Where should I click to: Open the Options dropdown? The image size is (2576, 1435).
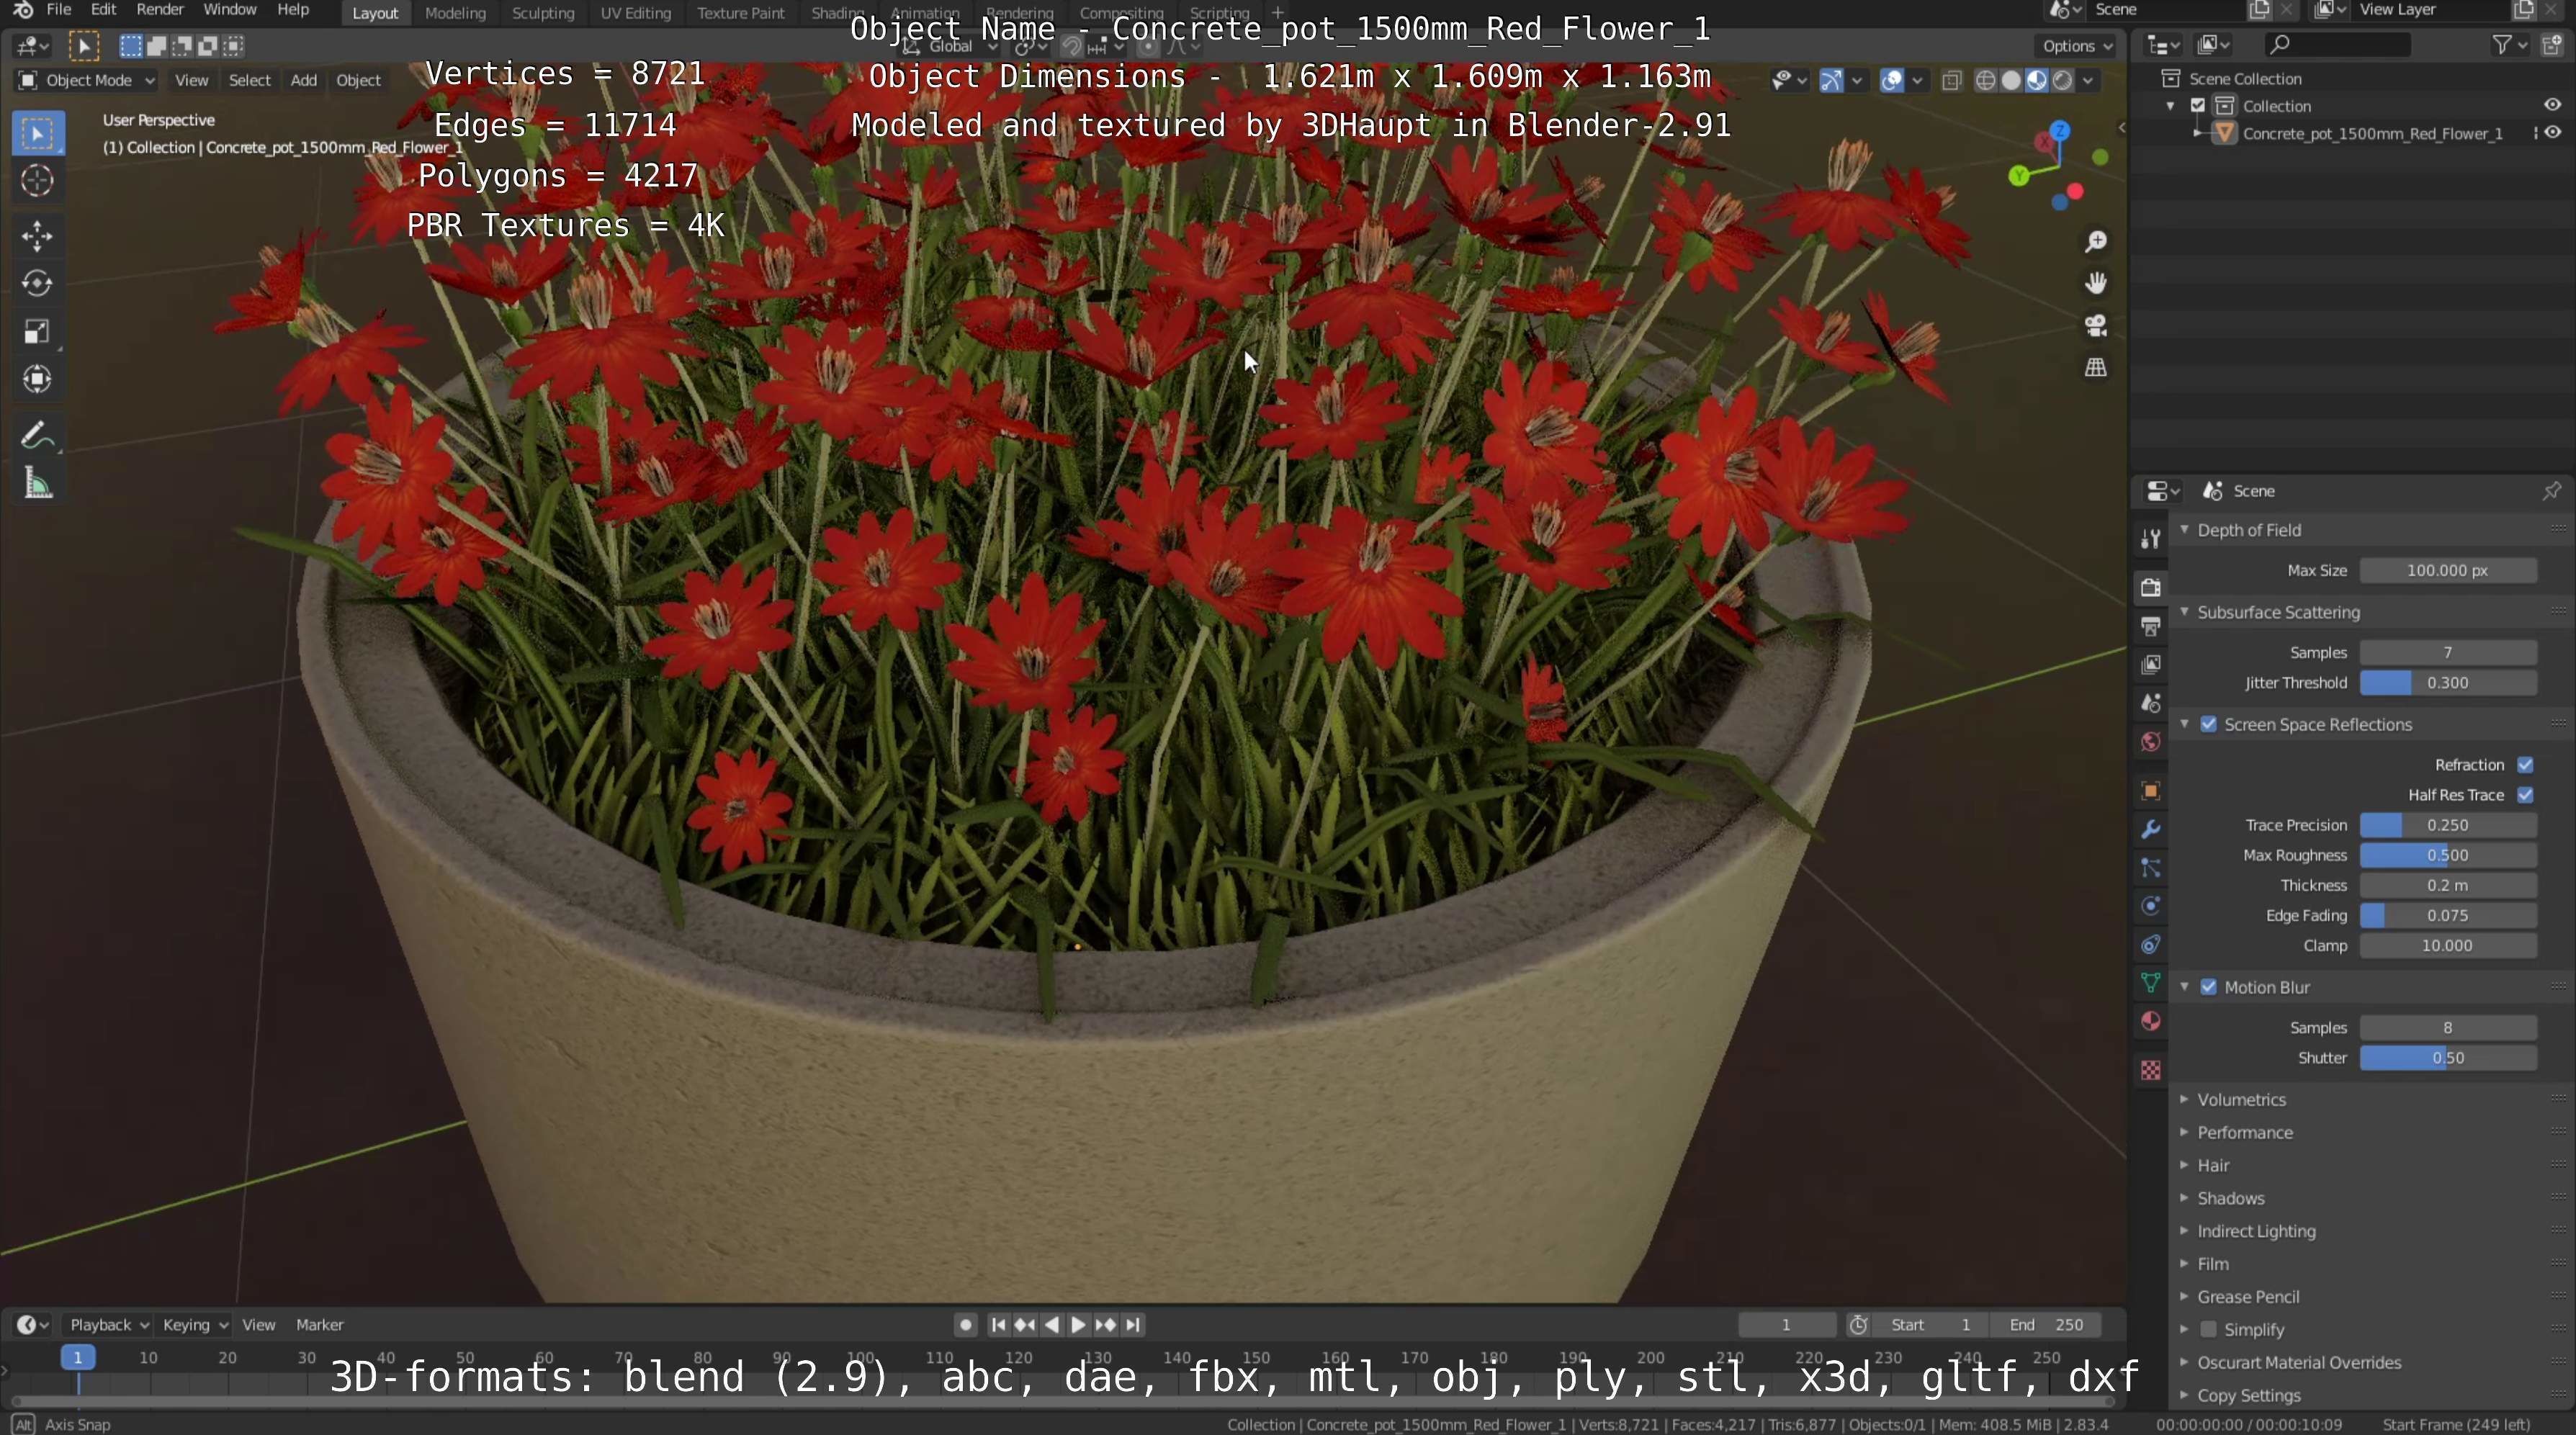click(x=2077, y=46)
